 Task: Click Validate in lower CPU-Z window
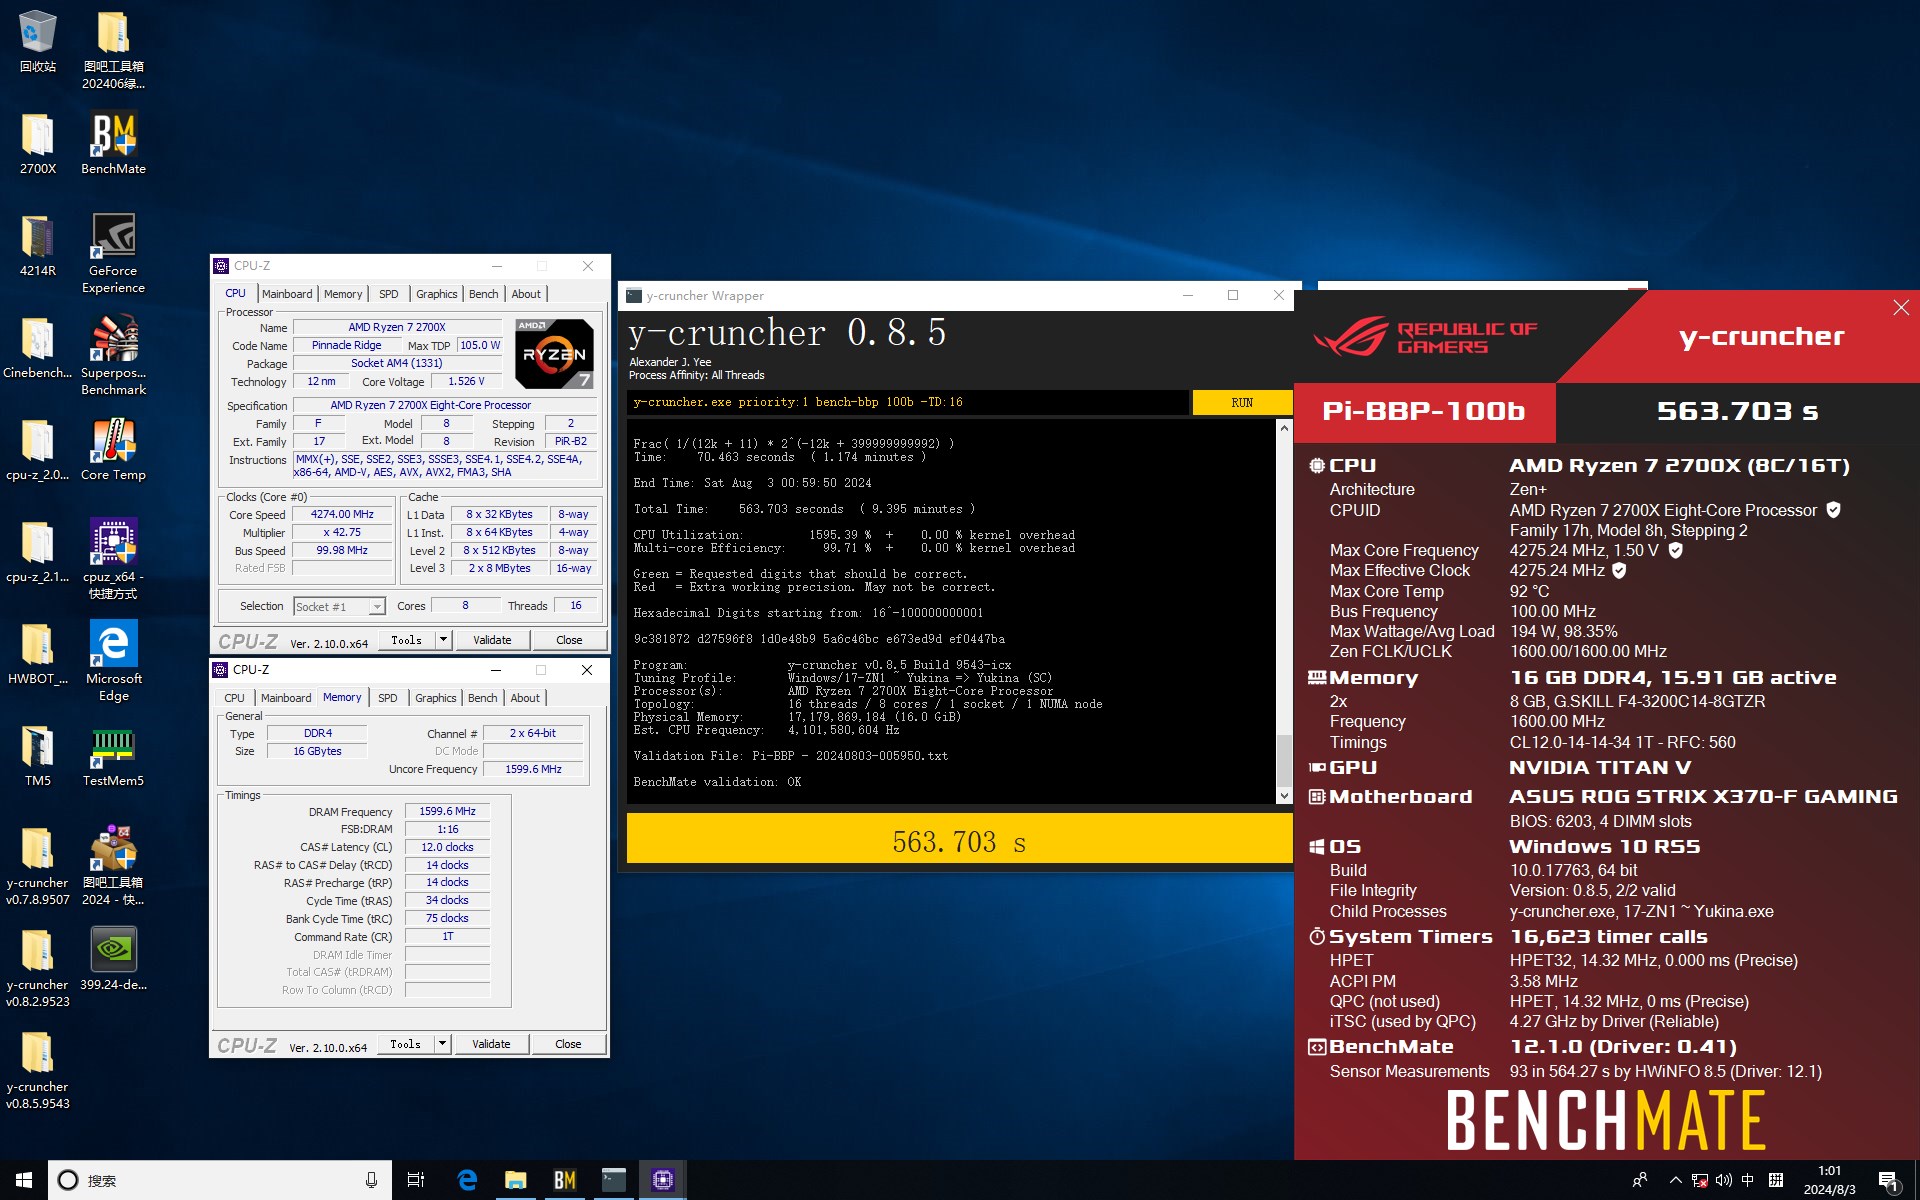point(491,1044)
